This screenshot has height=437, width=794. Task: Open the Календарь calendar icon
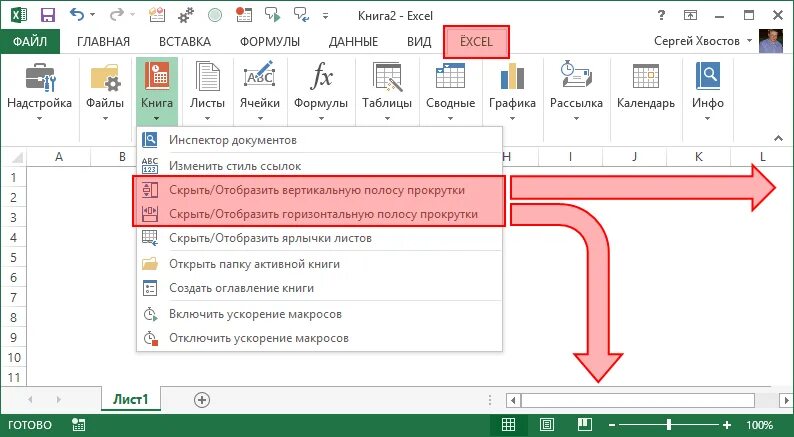[x=646, y=76]
